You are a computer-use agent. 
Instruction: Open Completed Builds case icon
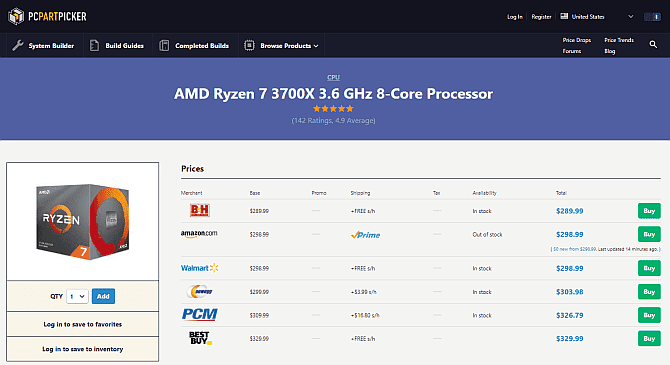[x=164, y=45]
